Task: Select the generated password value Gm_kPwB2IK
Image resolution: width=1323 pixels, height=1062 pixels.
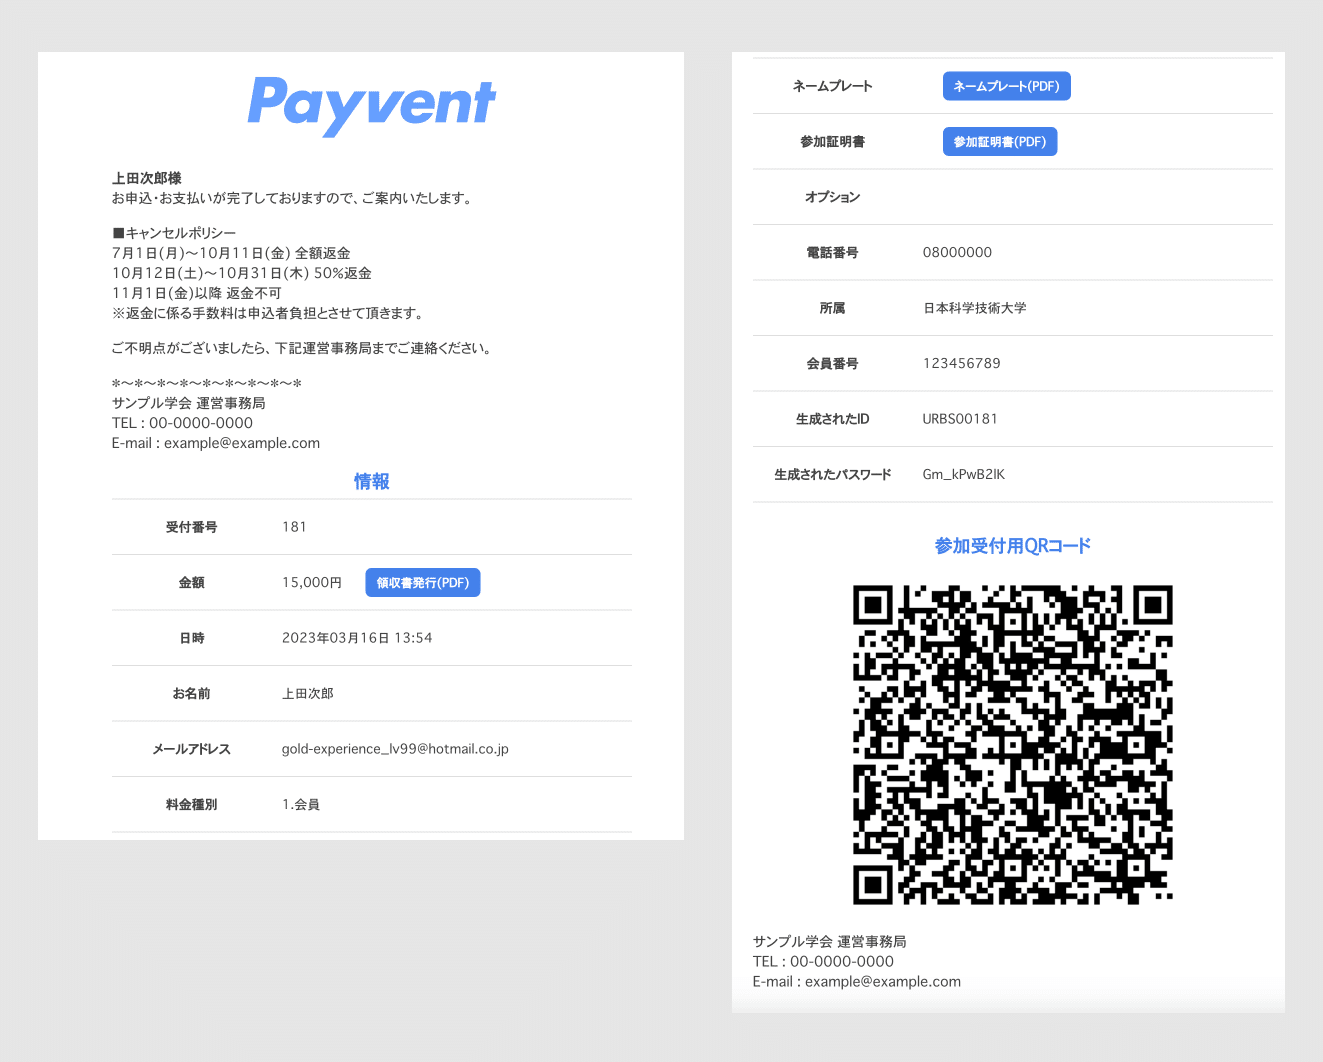Action: pyautogui.click(x=964, y=475)
